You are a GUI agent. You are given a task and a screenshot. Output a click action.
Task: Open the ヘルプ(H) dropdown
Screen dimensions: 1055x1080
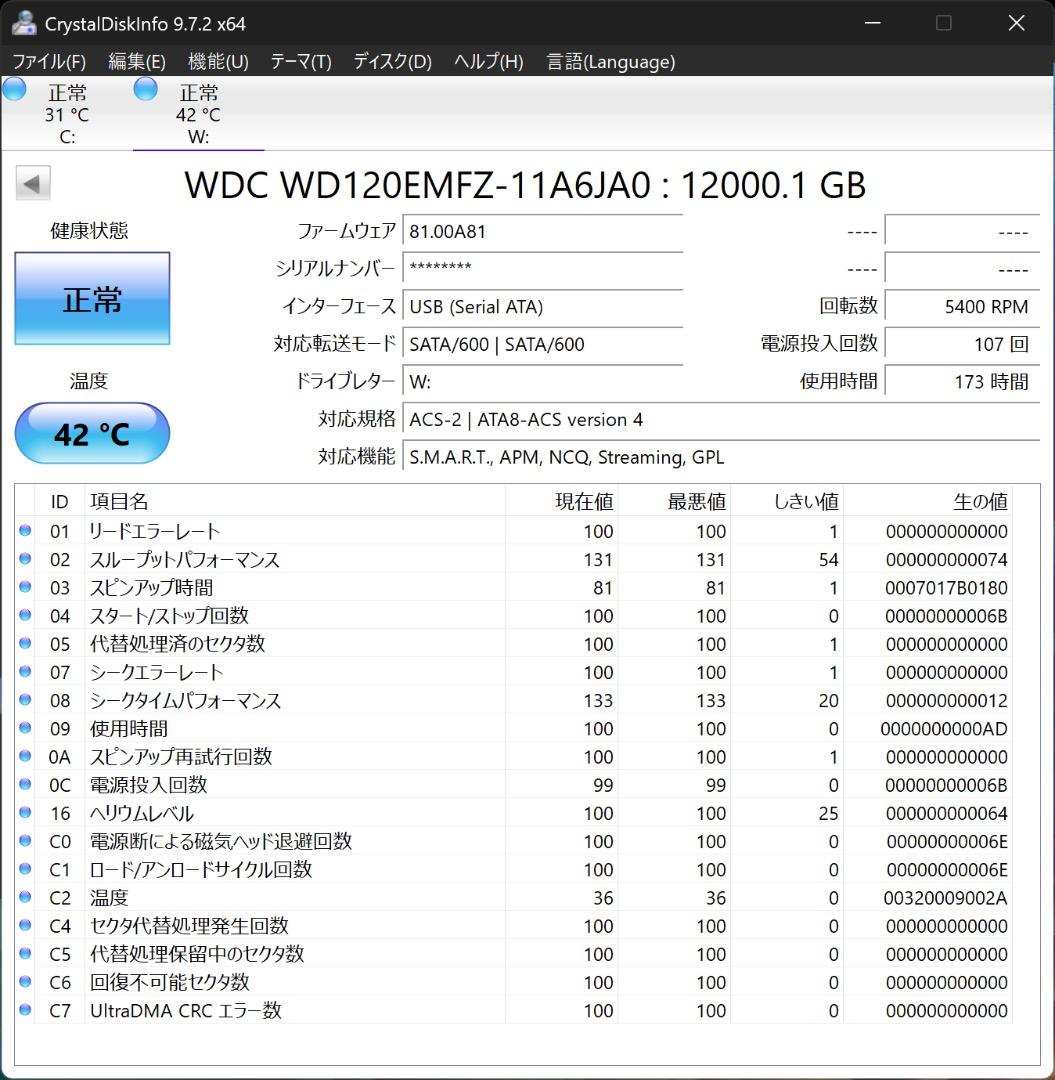point(487,62)
